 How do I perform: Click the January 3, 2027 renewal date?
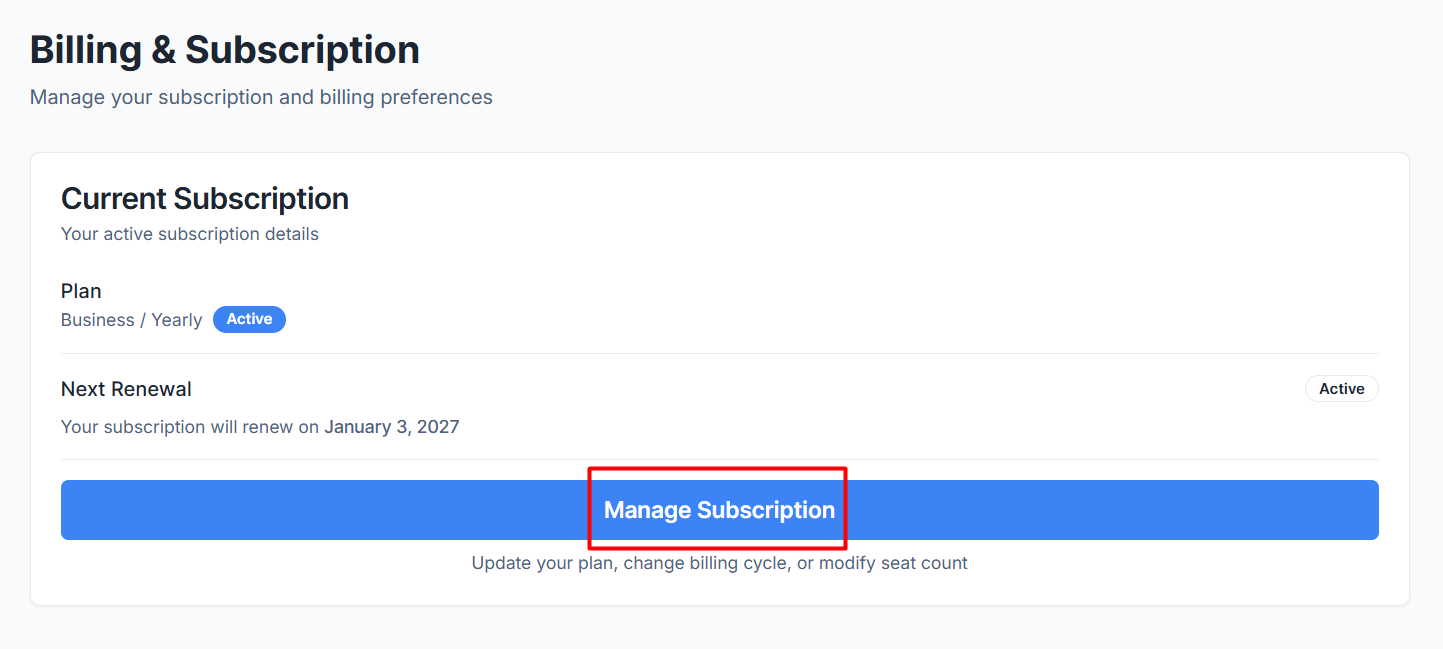point(392,427)
